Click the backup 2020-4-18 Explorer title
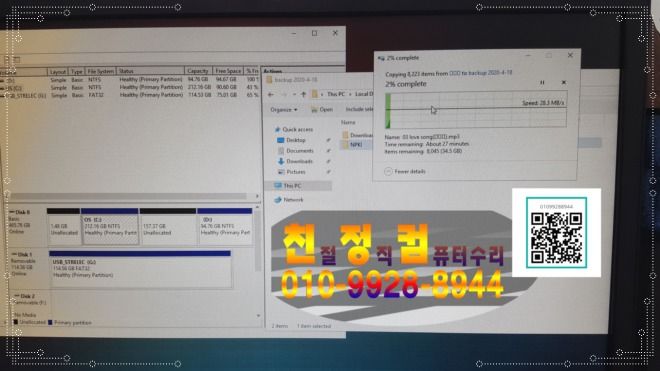This screenshot has height=371, width=660. click(x=296, y=80)
